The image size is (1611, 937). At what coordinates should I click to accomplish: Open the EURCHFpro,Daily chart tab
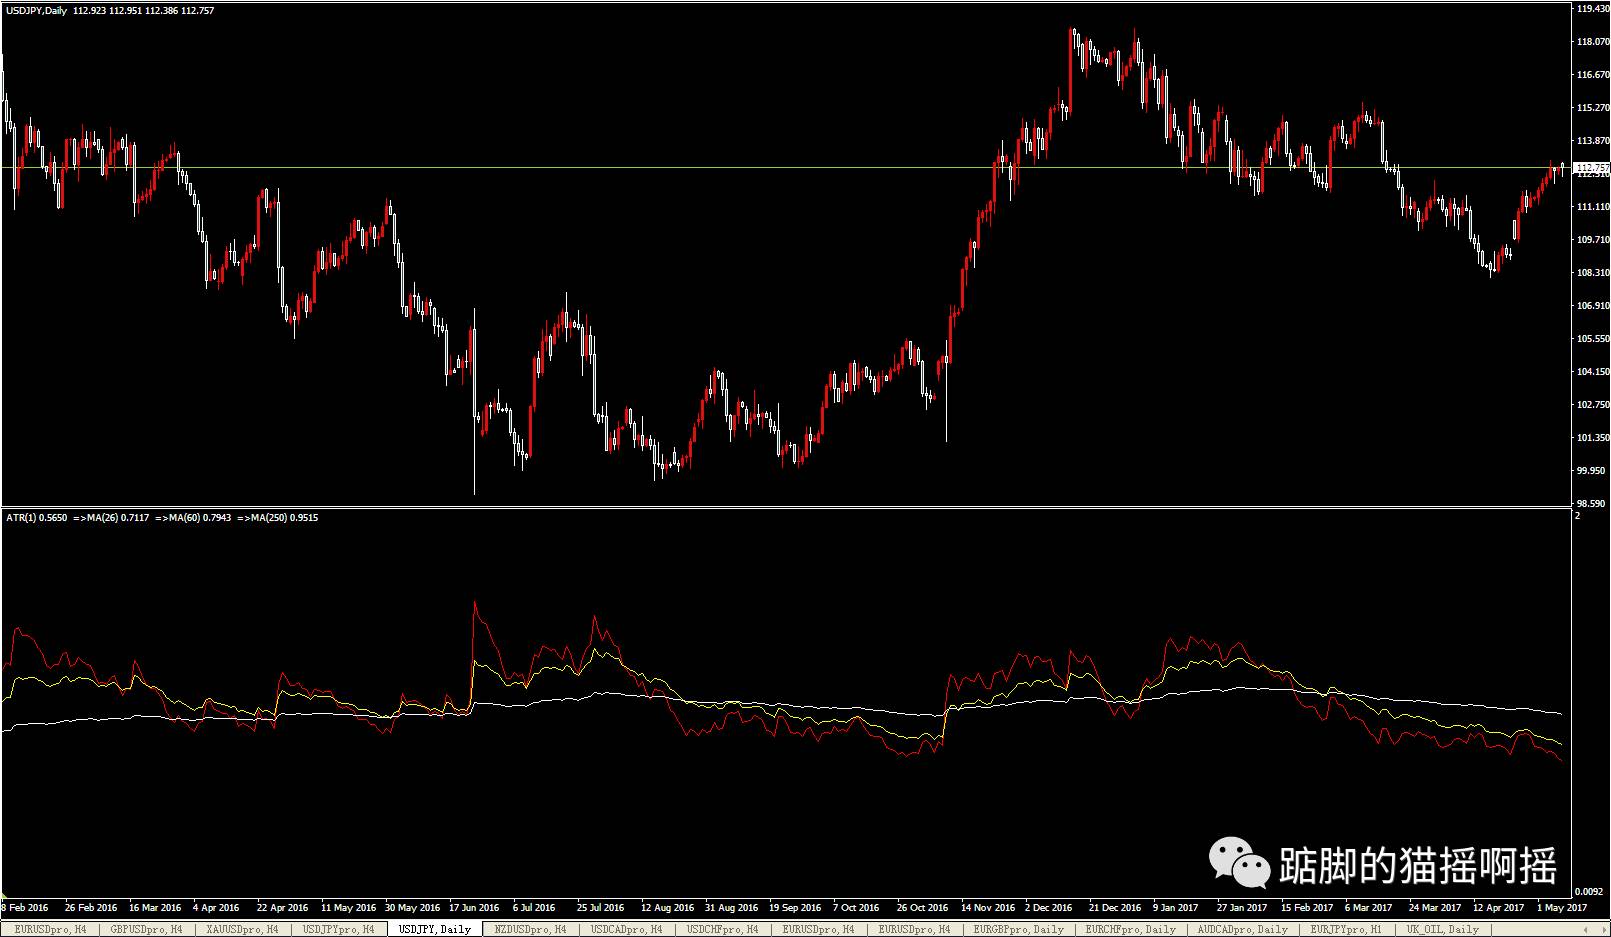pyautogui.click(x=1132, y=930)
